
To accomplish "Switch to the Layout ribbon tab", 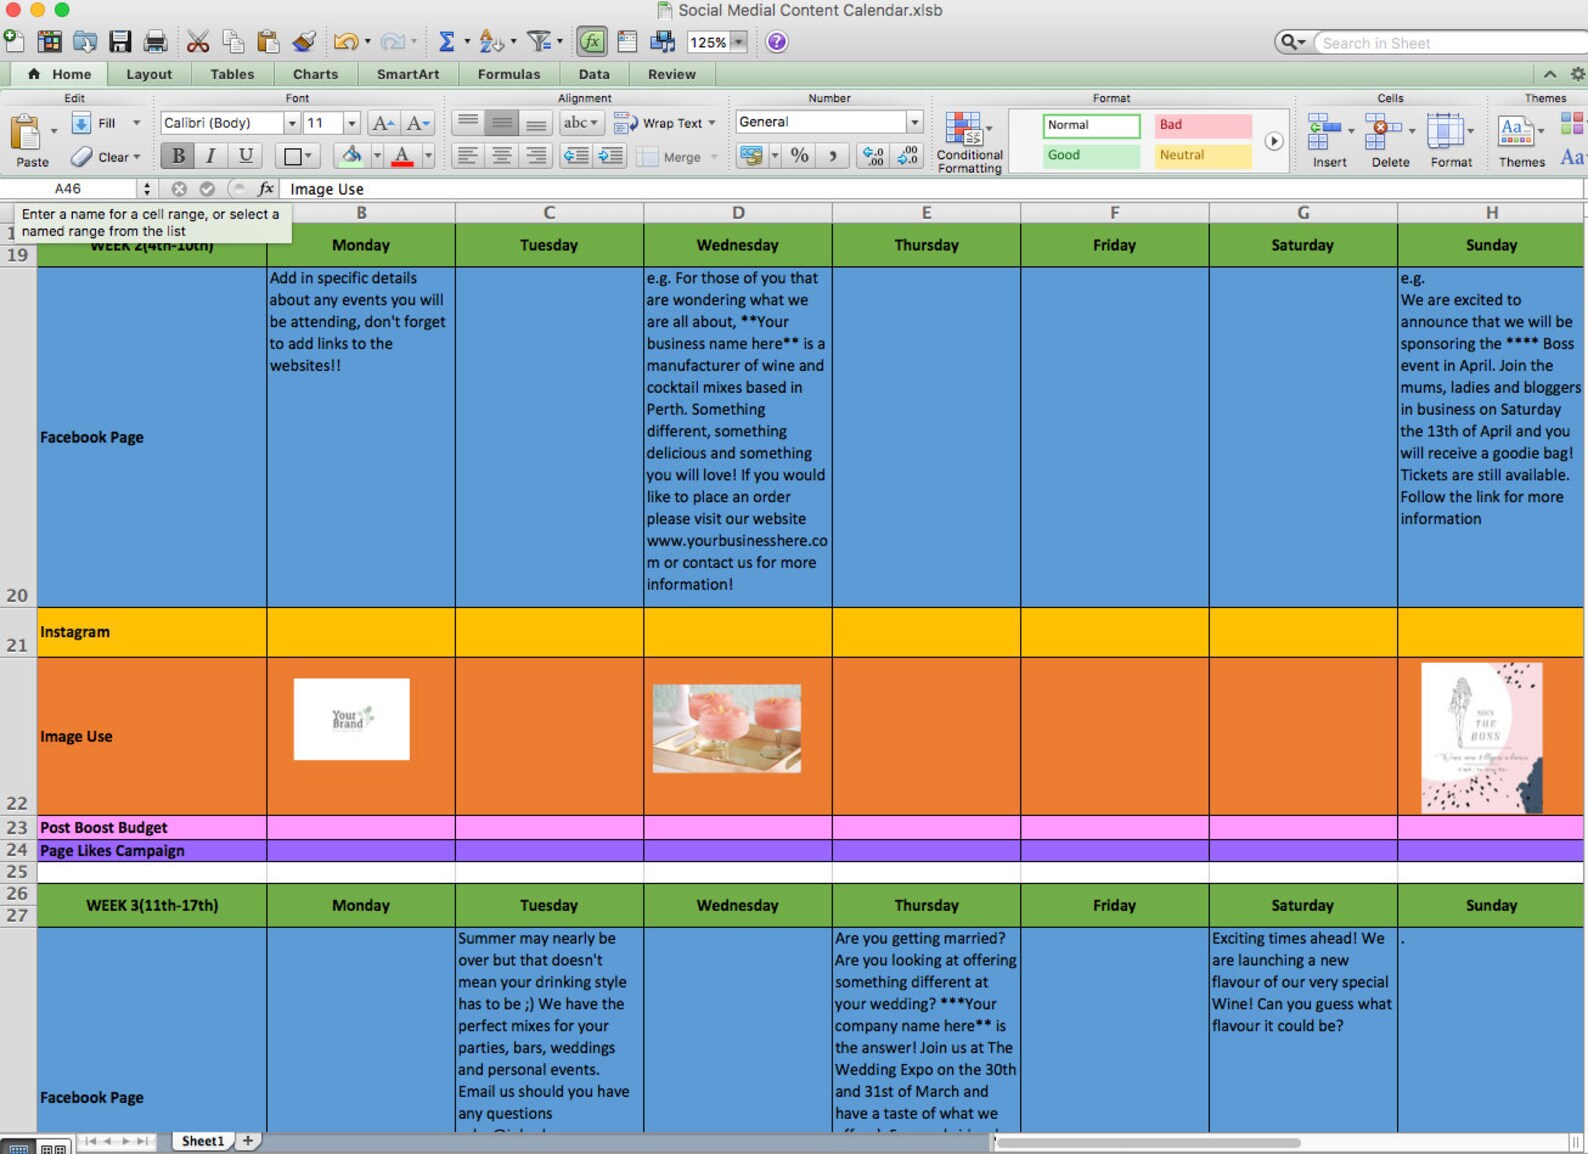I will click(x=149, y=74).
